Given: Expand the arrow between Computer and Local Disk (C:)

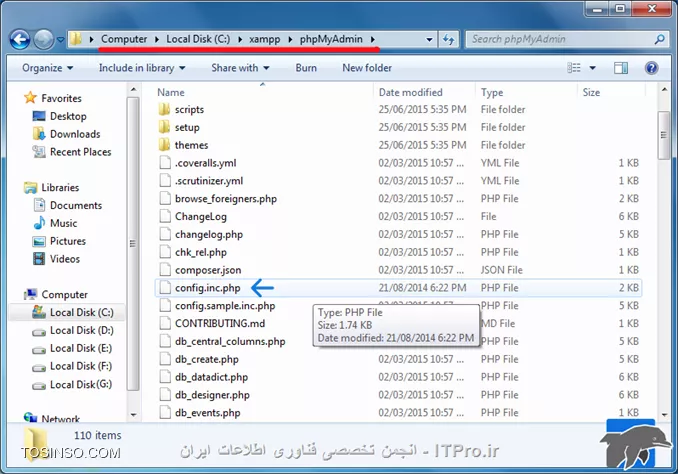Looking at the screenshot, I should [x=157, y=39].
